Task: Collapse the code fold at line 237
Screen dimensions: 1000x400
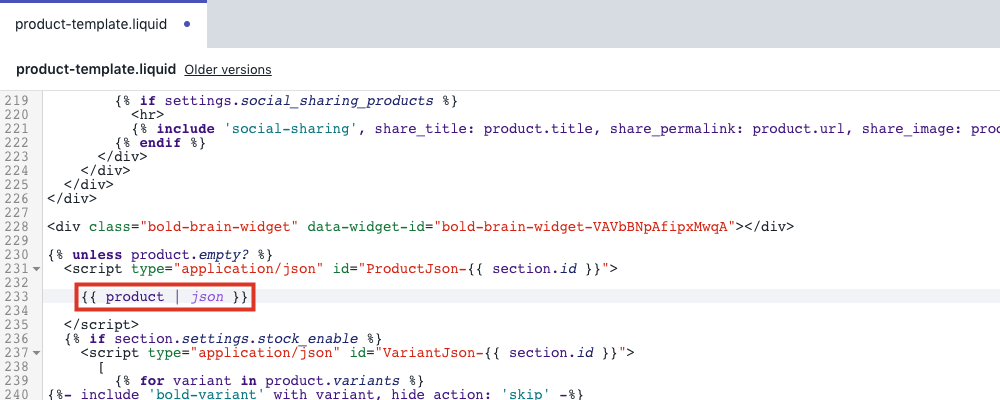Action: tap(36, 353)
